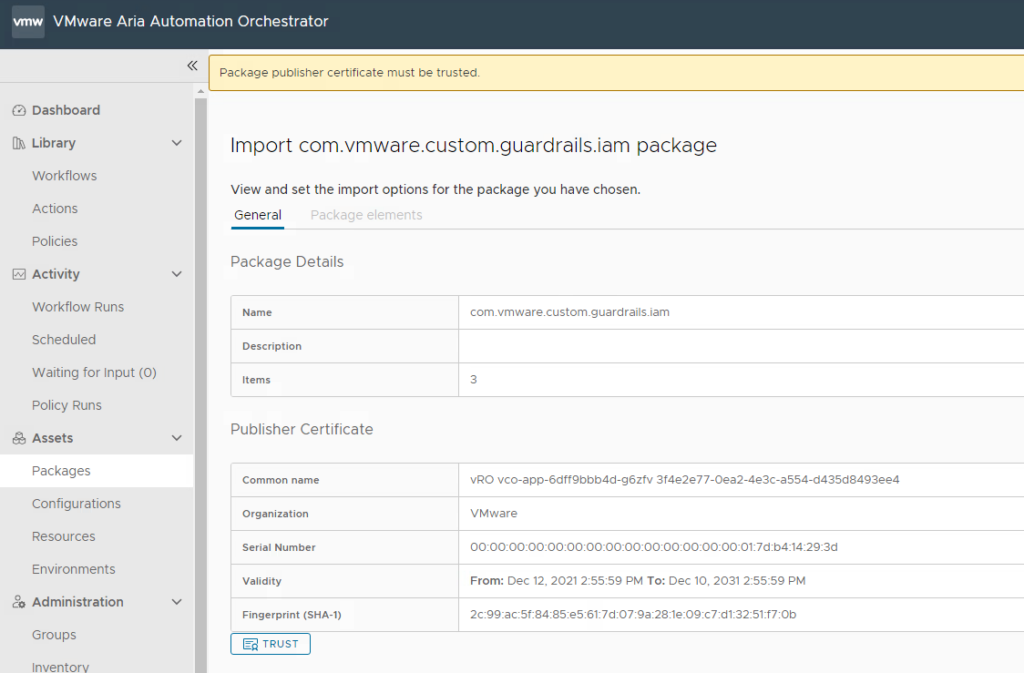Go to Packages under Assets

tap(61, 471)
